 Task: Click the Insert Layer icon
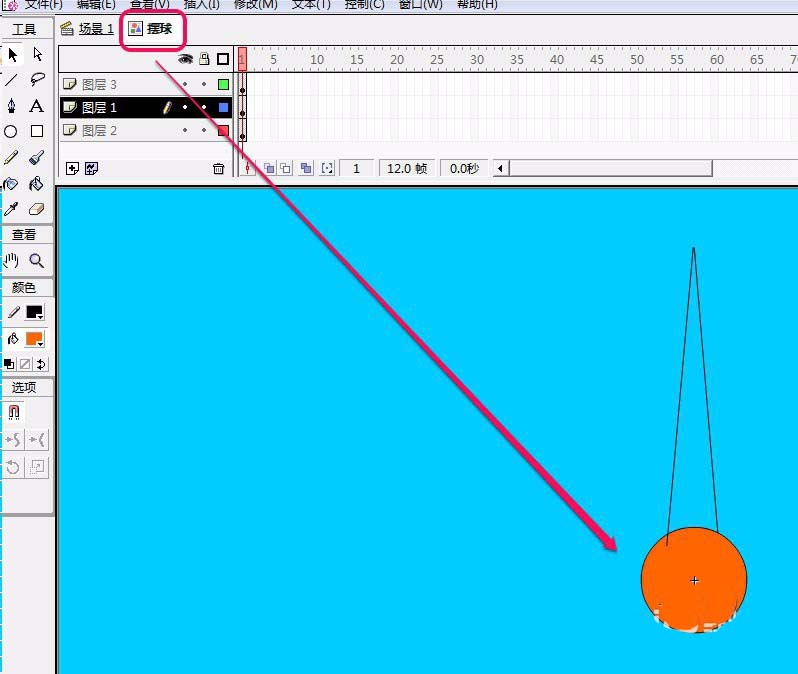pyautogui.click(x=72, y=169)
